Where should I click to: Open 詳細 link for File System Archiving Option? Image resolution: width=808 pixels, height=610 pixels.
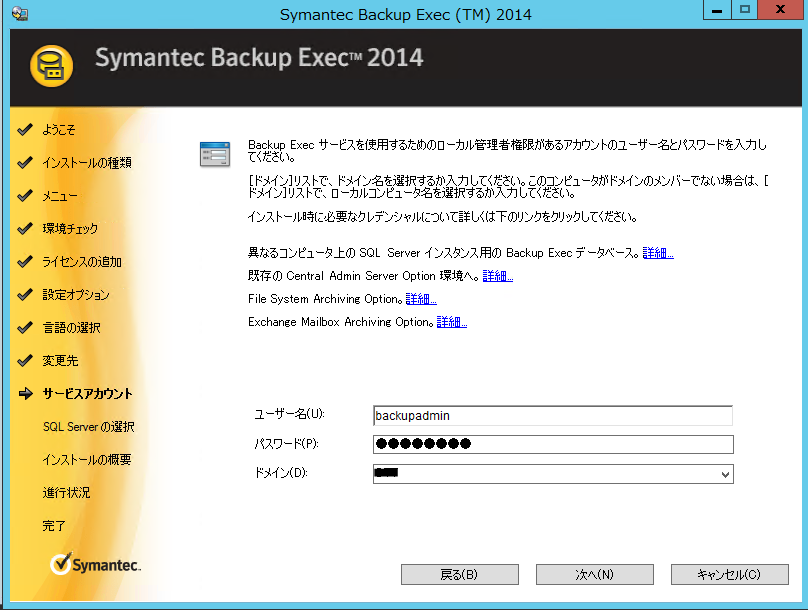point(421,299)
